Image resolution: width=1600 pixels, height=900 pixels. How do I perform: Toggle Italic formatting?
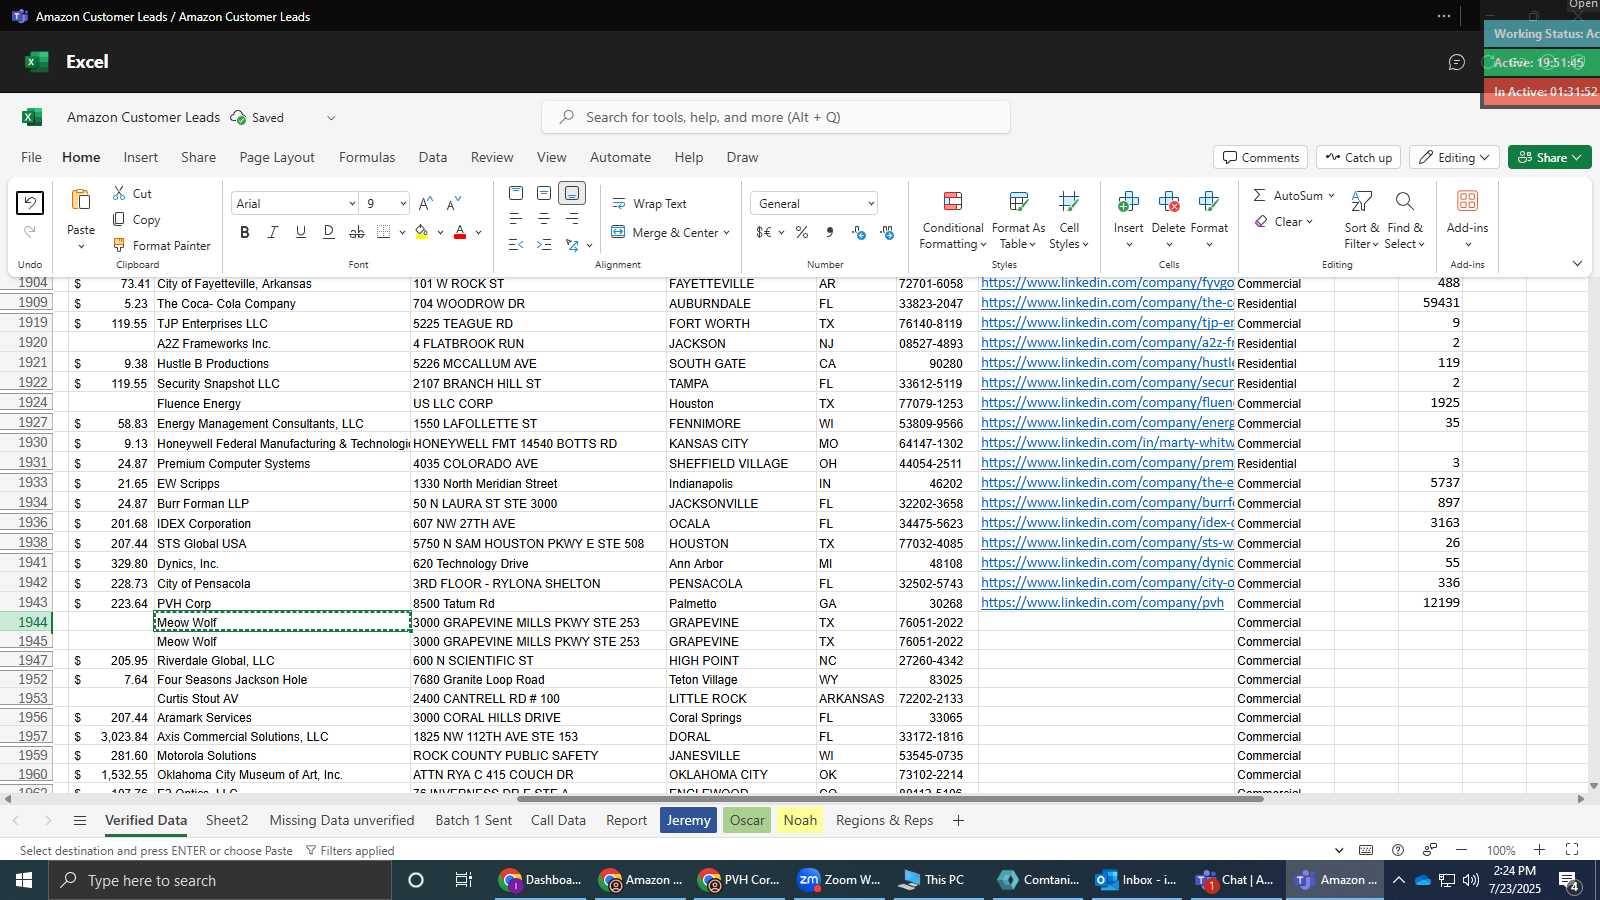[x=273, y=232]
